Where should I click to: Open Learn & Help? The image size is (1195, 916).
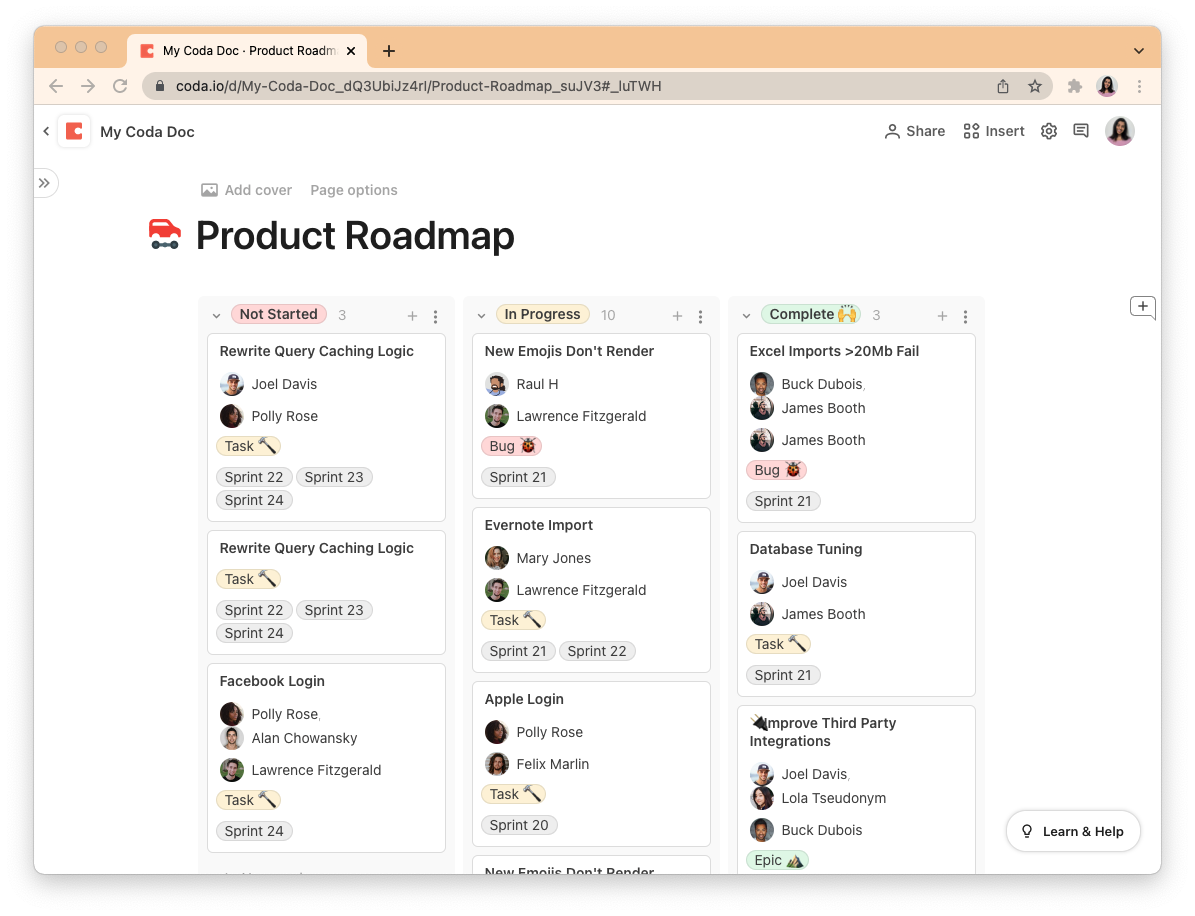click(1073, 831)
